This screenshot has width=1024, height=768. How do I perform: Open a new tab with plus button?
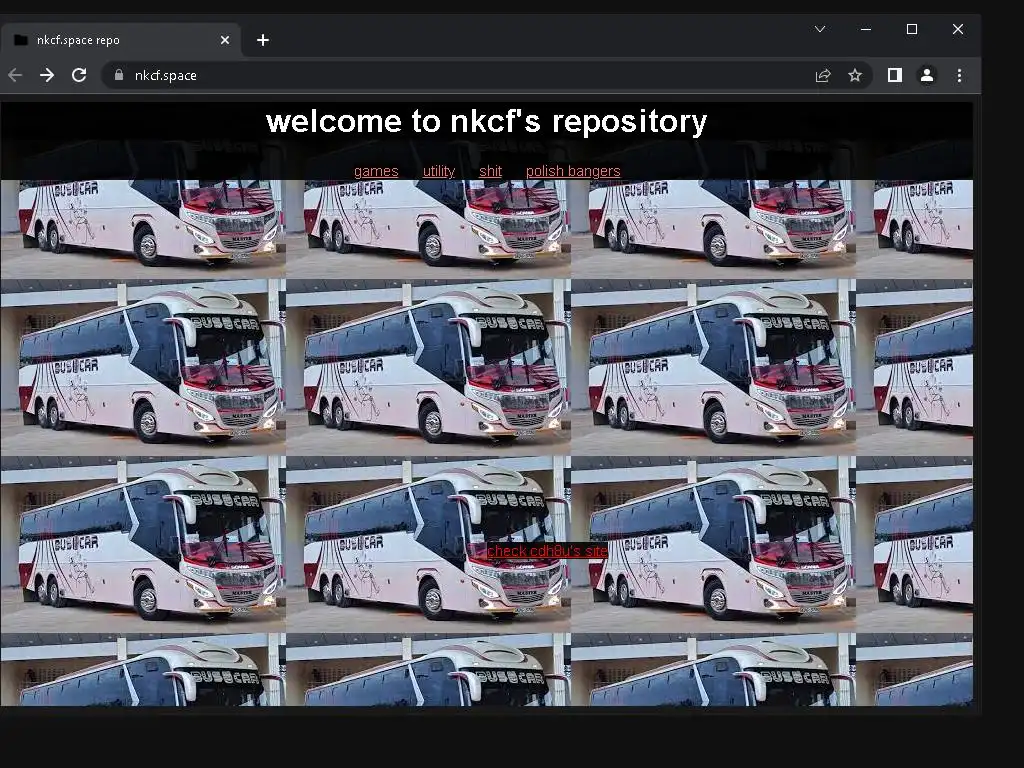[263, 40]
